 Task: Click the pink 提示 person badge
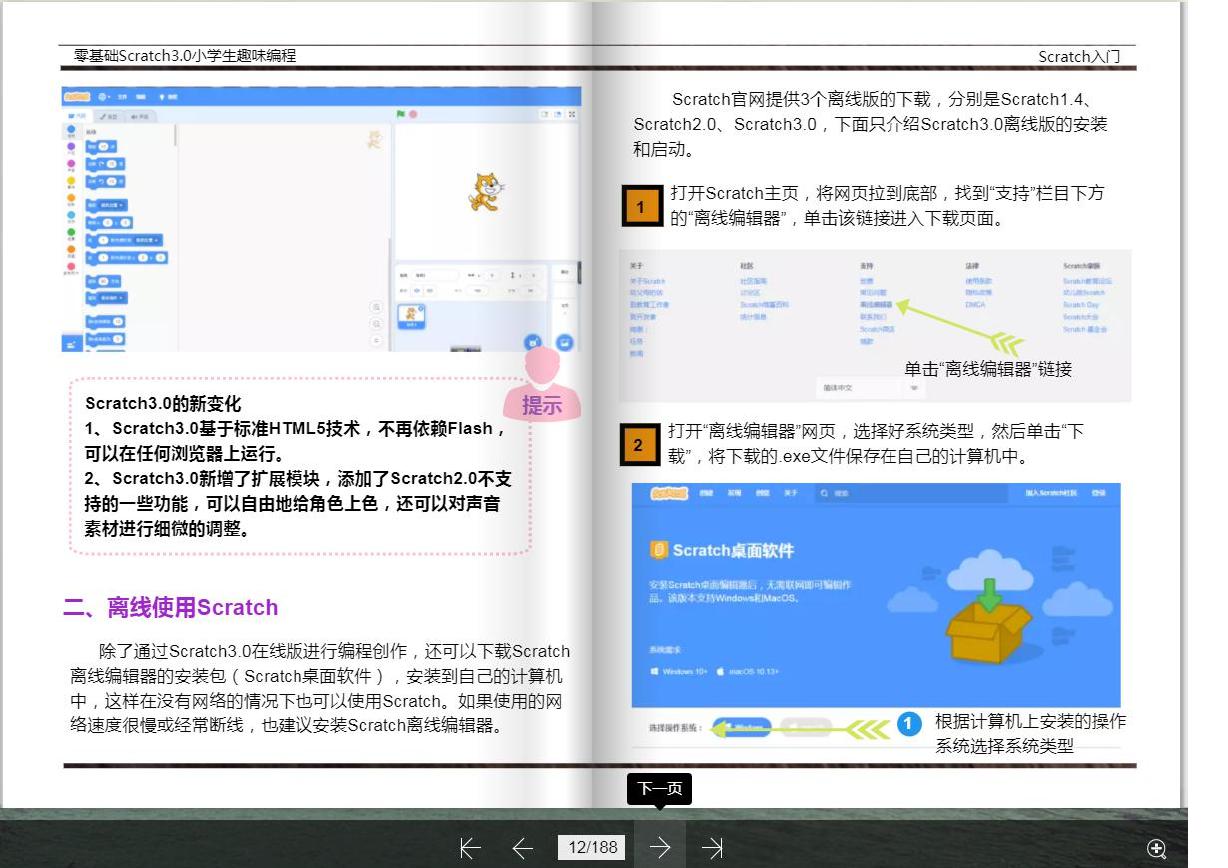[x=542, y=385]
